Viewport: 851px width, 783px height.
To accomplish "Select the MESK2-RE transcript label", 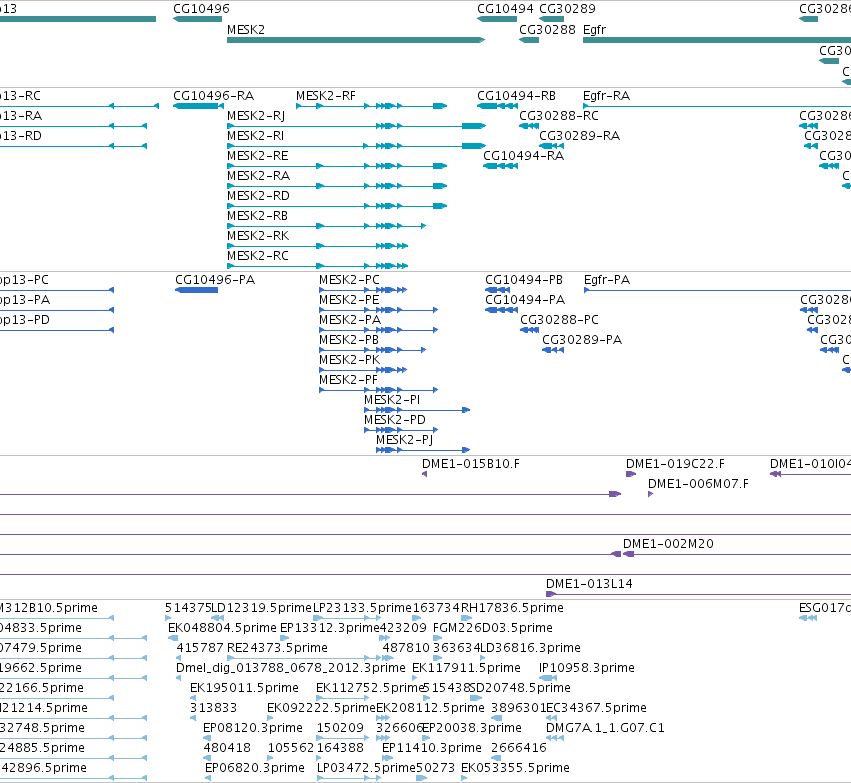I will click(257, 156).
